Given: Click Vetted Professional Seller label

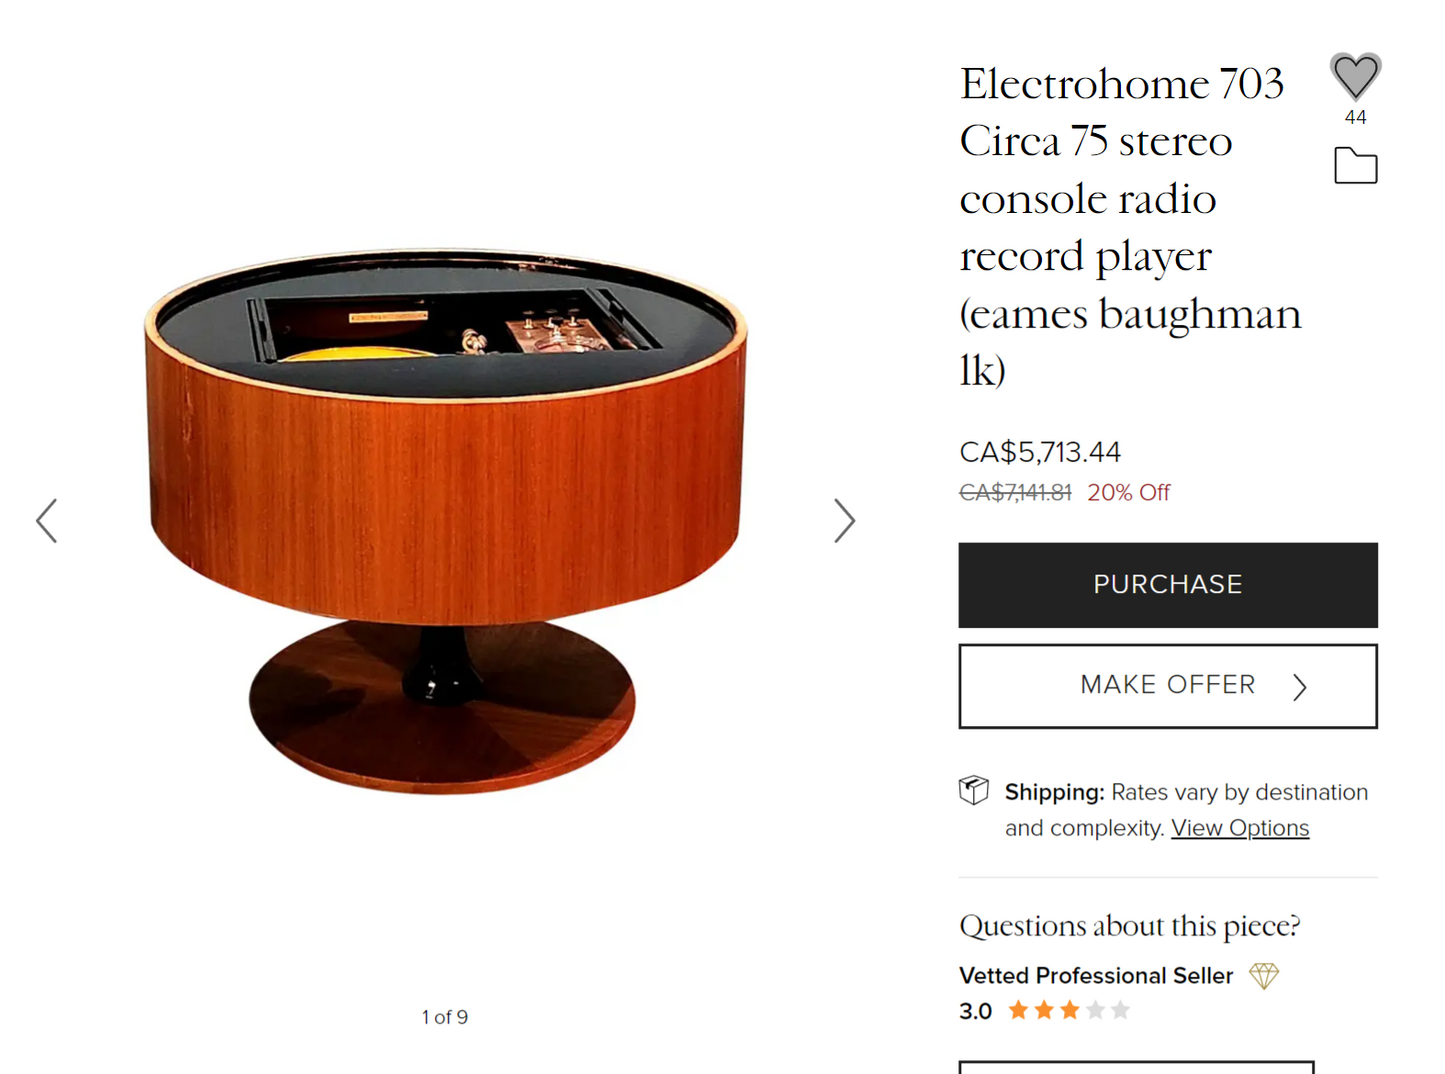Looking at the screenshot, I should click(x=1096, y=976).
